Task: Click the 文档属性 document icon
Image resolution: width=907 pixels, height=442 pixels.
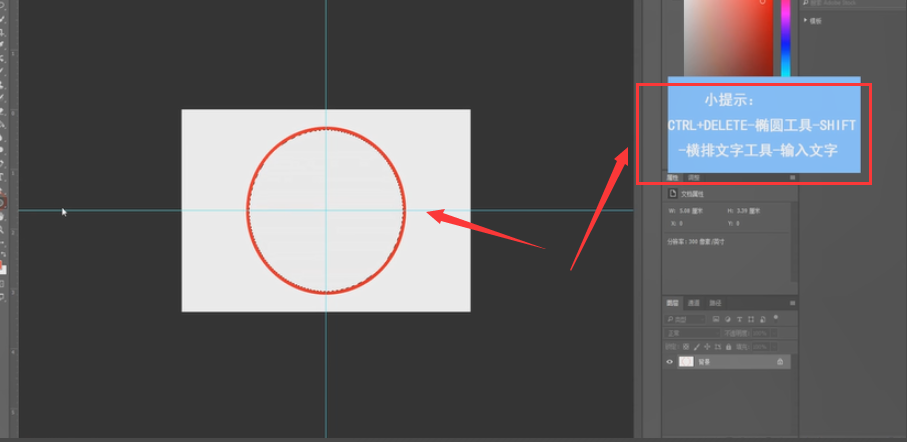Action: coord(673,194)
